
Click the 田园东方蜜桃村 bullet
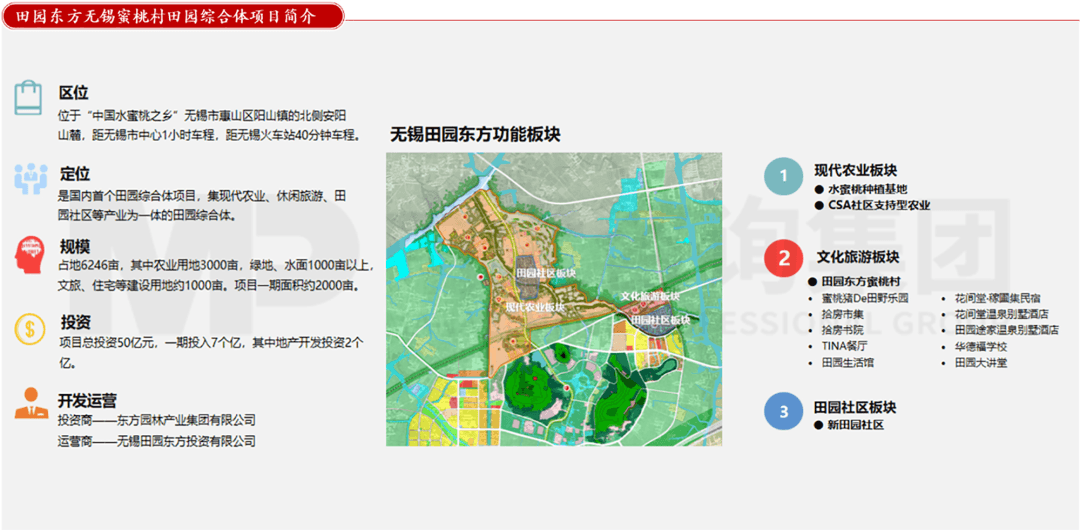[x=854, y=282]
